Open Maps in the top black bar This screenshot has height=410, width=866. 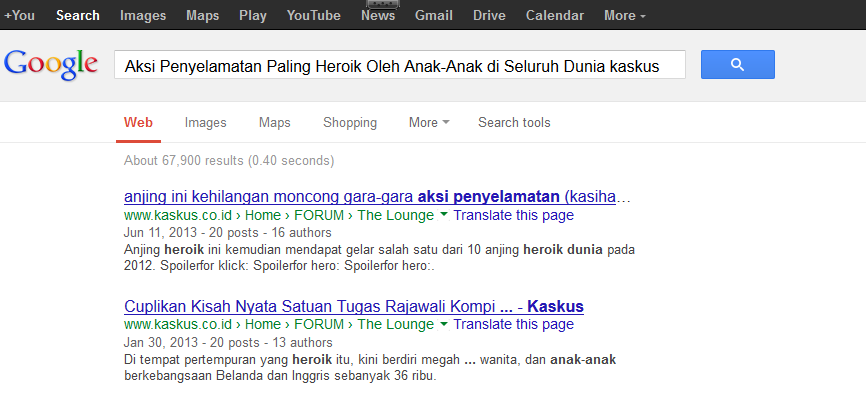[x=203, y=15]
